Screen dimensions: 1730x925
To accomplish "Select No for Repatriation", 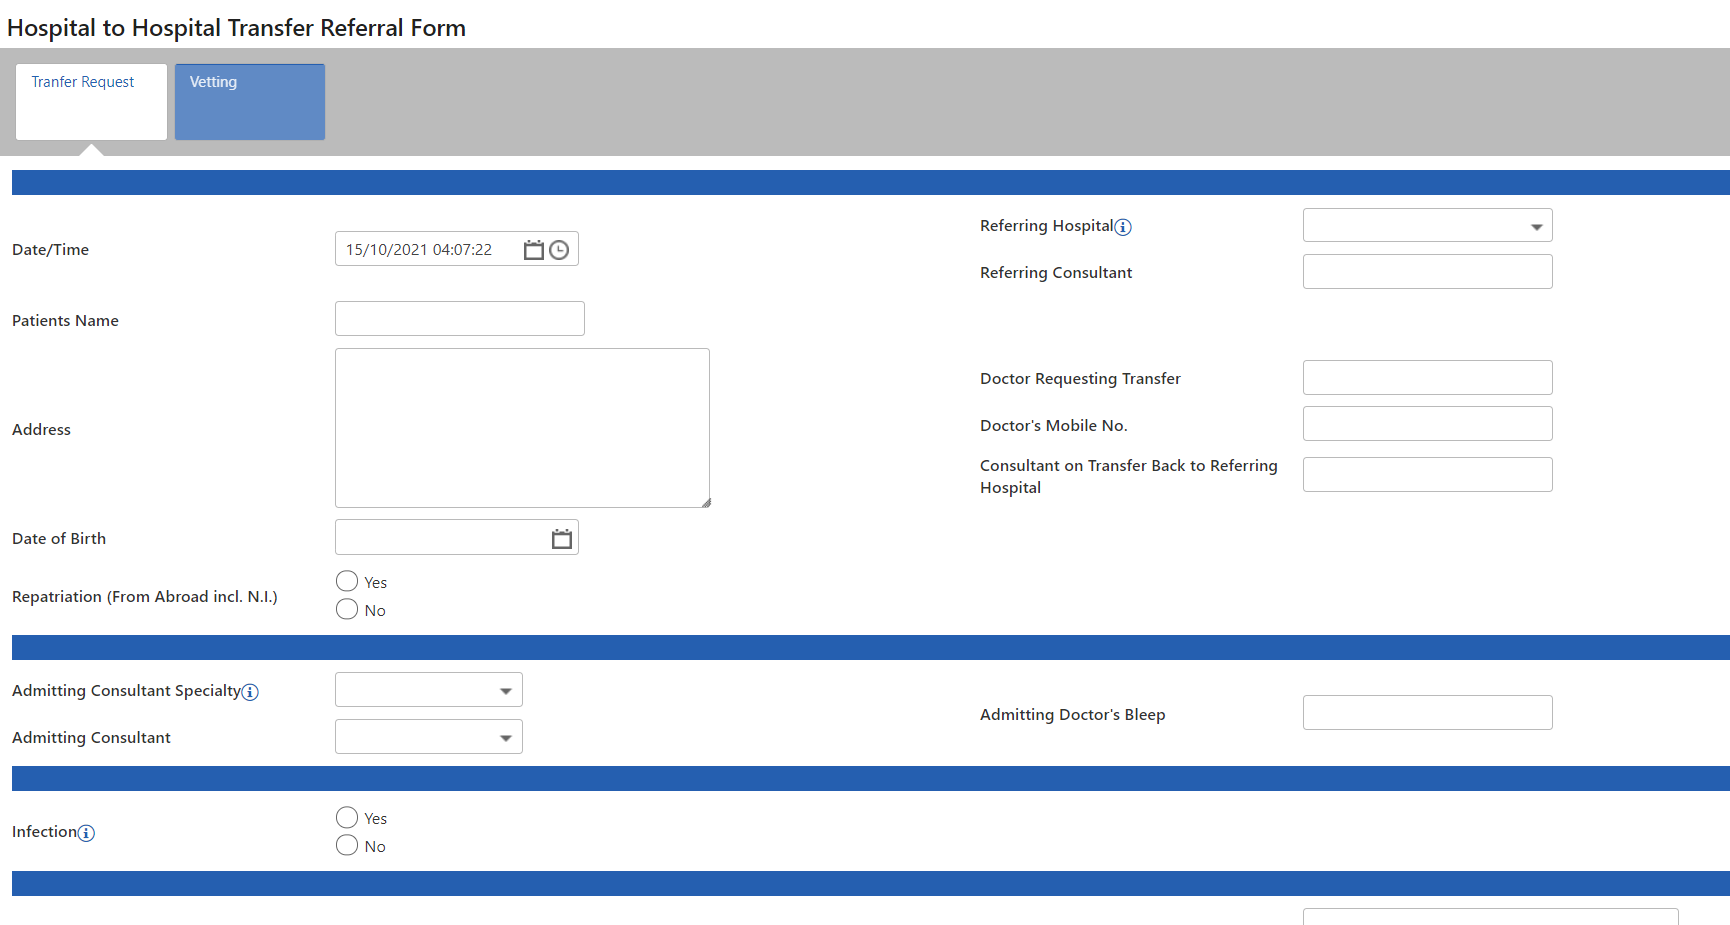I will tap(346, 608).
